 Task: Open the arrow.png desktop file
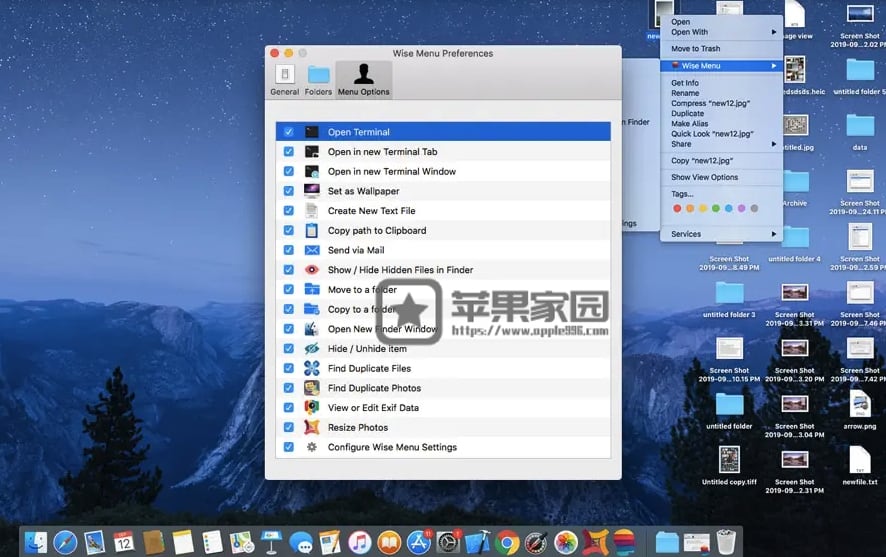pos(860,410)
